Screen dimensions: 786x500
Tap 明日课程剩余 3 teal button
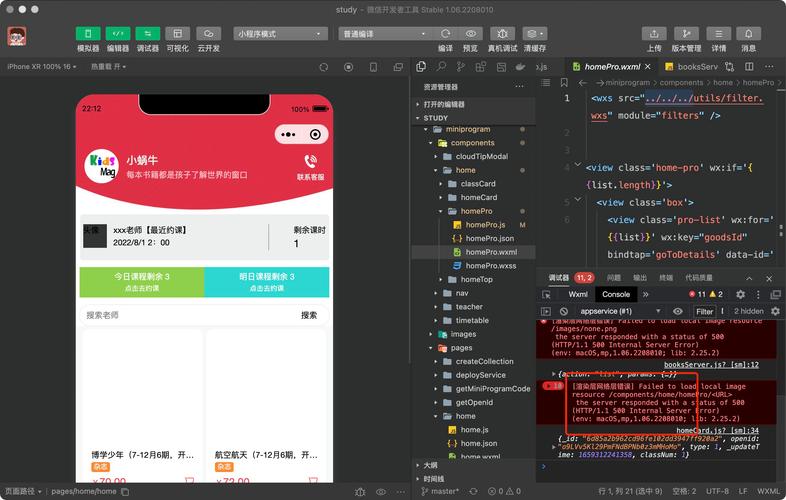pyautogui.click(x=267, y=282)
